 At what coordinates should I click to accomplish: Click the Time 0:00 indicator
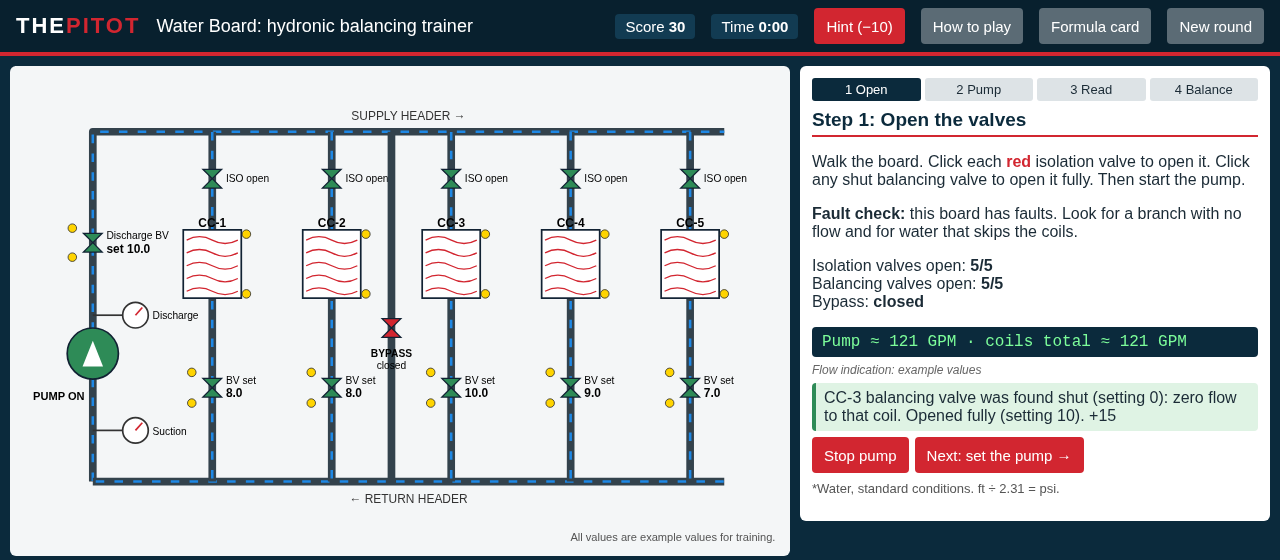(x=754, y=26)
